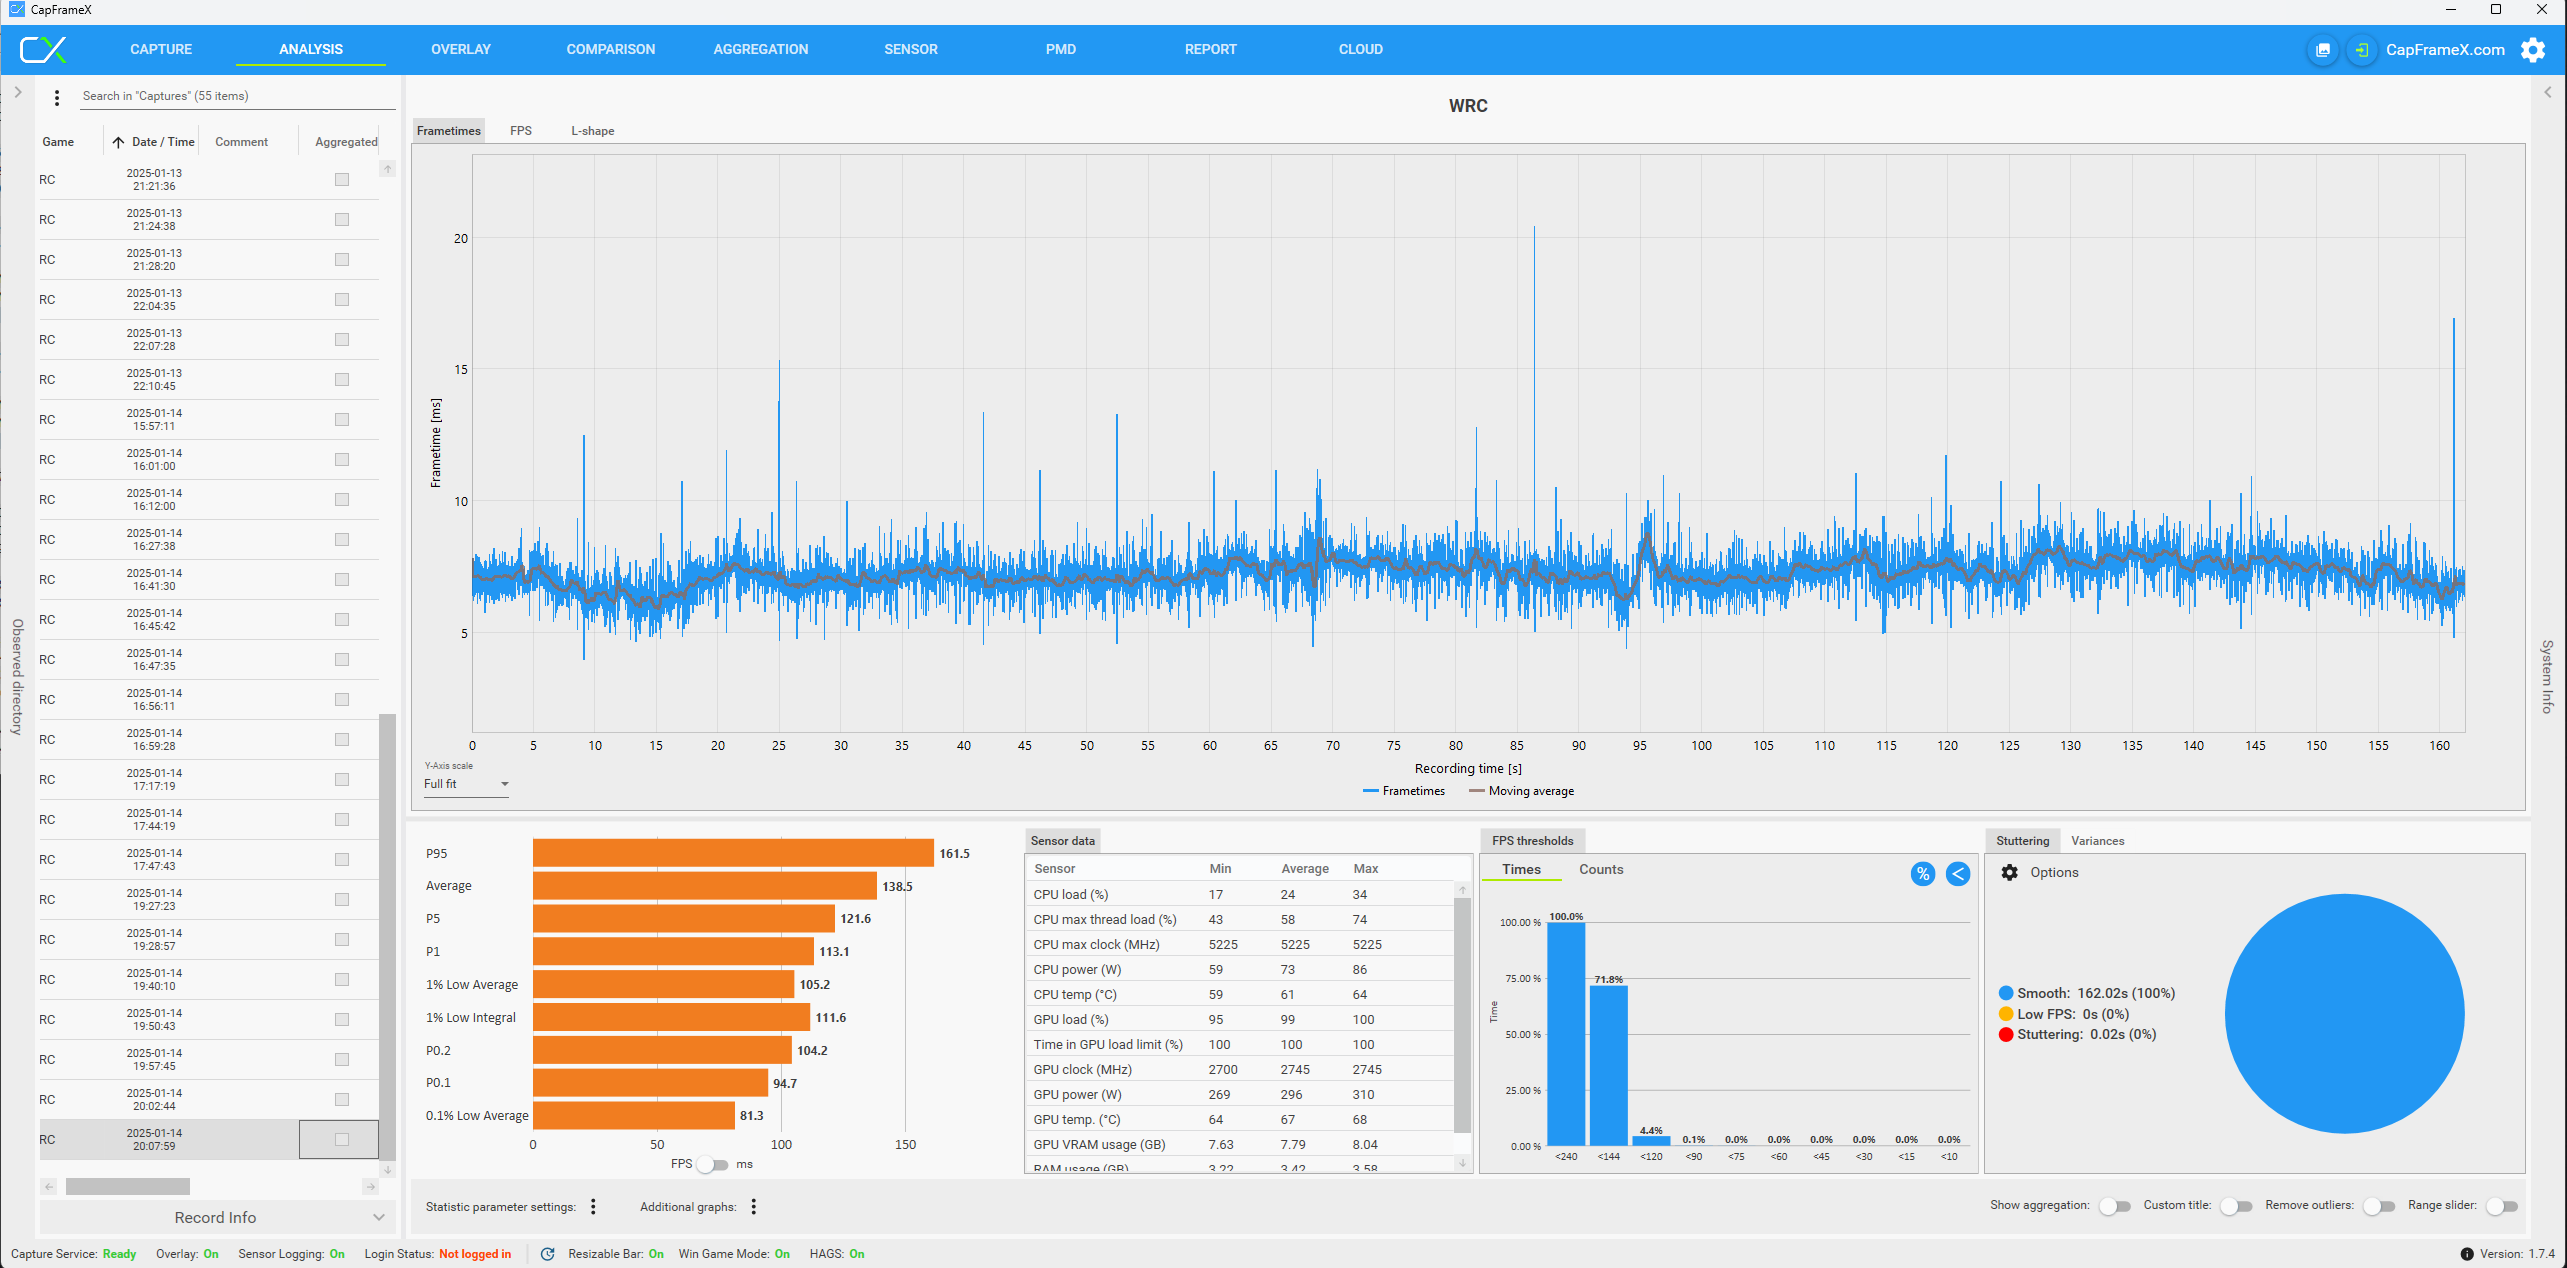The height and width of the screenshot is (1268, 2567).
Task: Switch to the L-shape graph tab
Action: click(592, 131)
